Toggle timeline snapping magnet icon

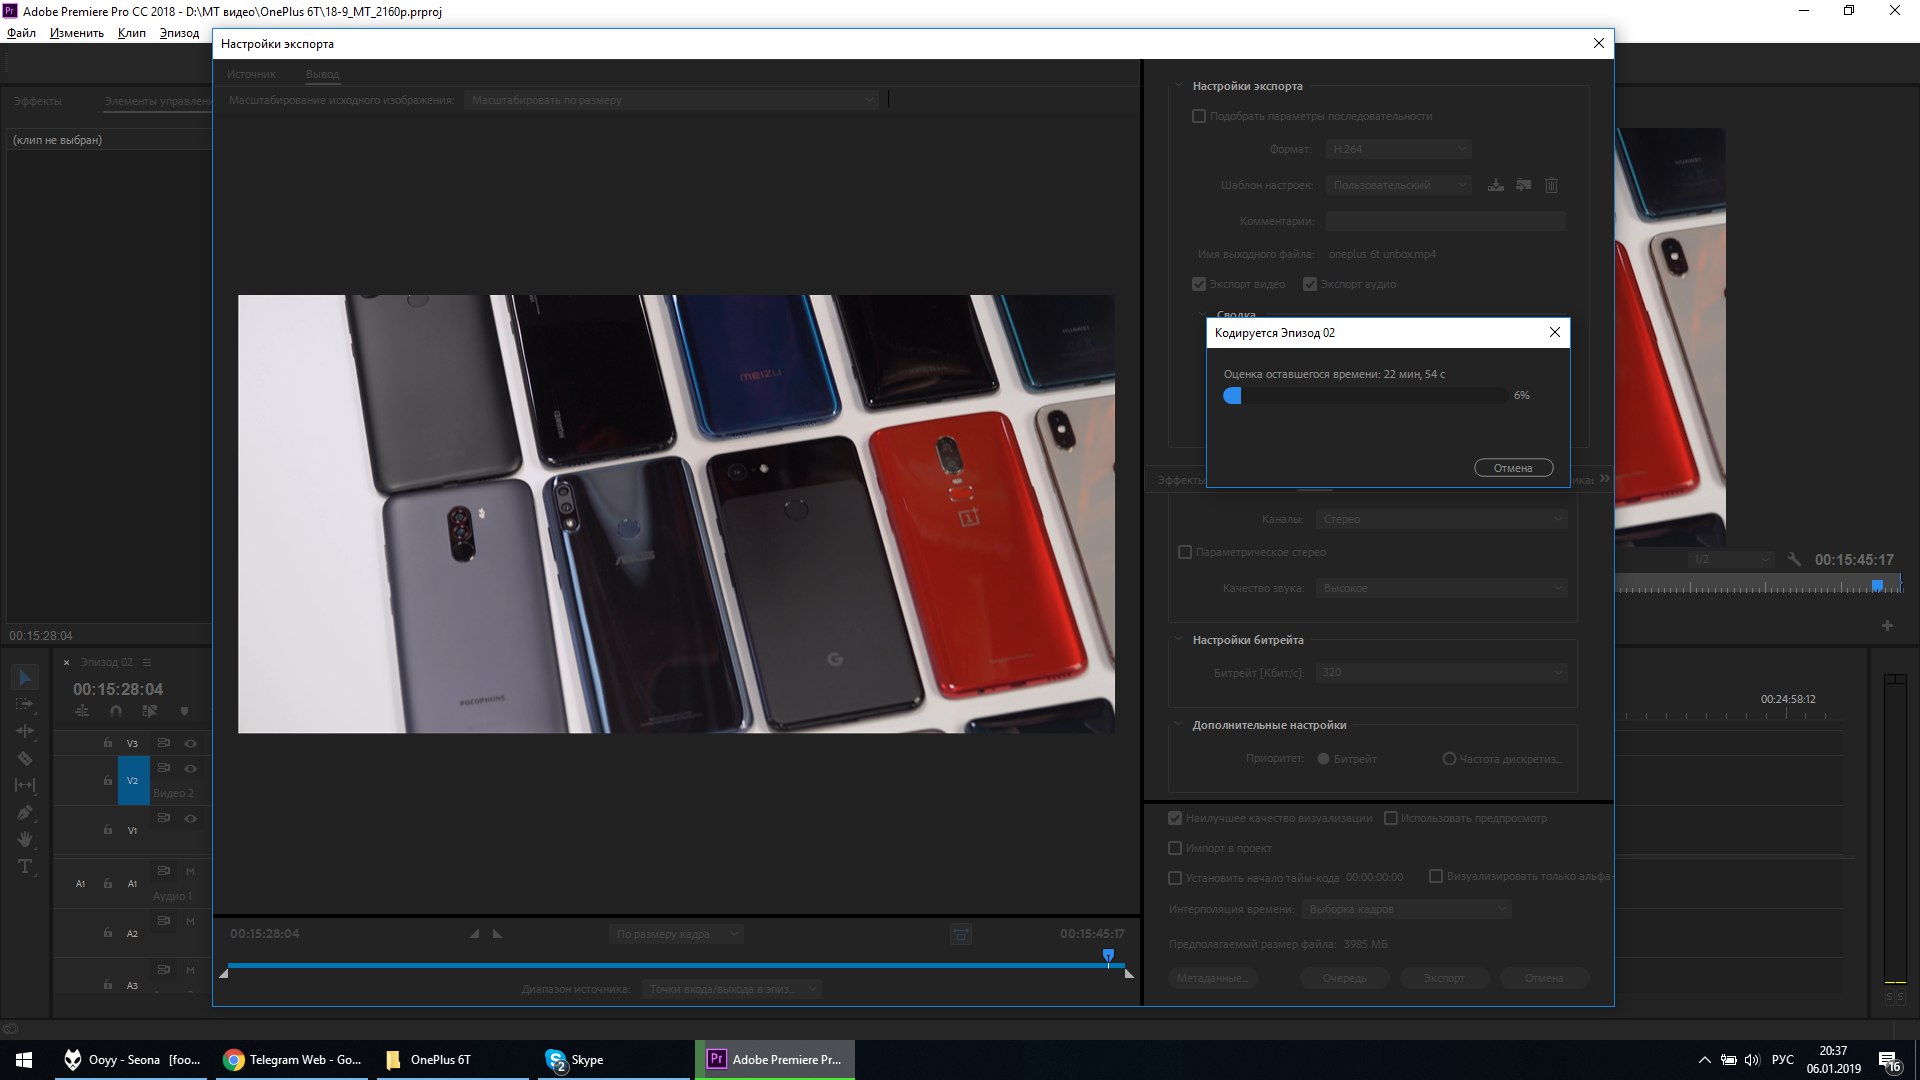coord(116,711)
